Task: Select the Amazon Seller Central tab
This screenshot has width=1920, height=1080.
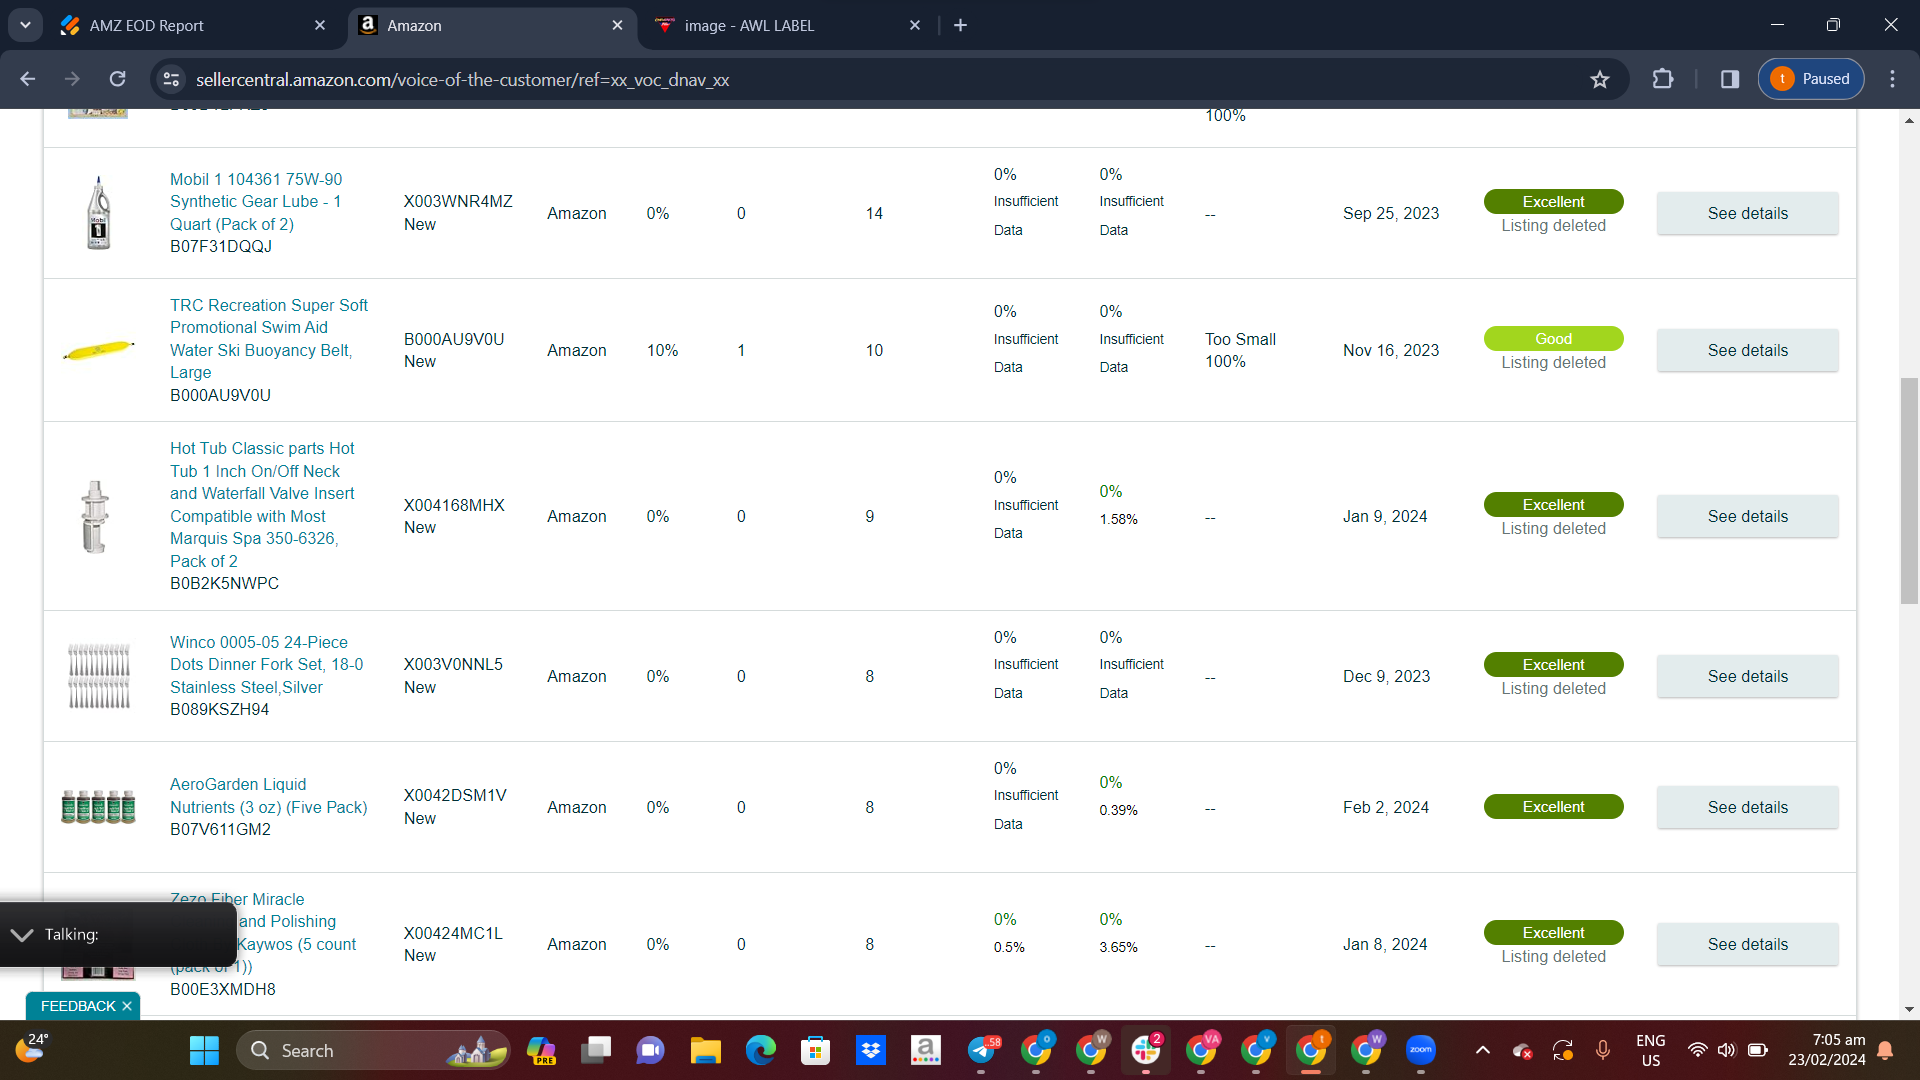Action: coord(492,25)
